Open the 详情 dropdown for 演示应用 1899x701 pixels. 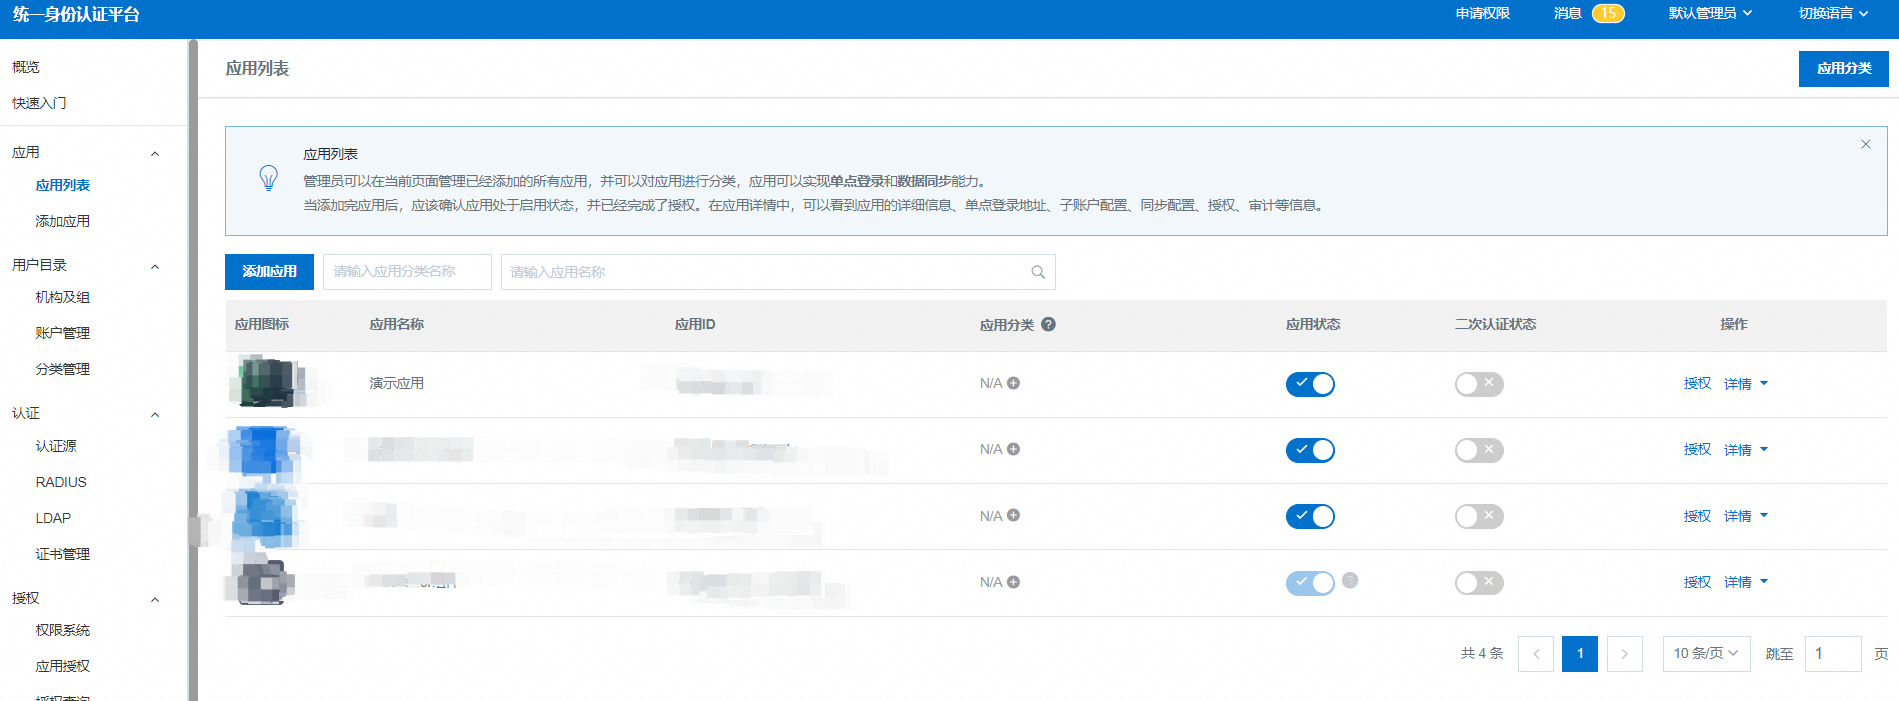(x=1746, y=384)
